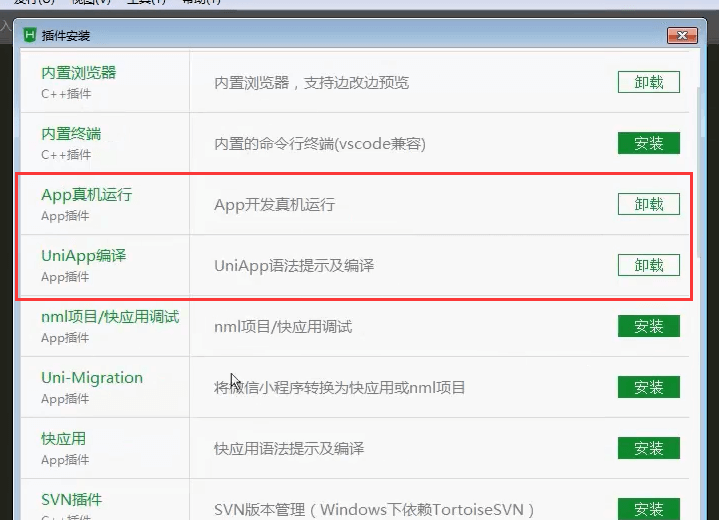
Task: Select the 内置浏览器 plugin name
Action: pos(78,72)
